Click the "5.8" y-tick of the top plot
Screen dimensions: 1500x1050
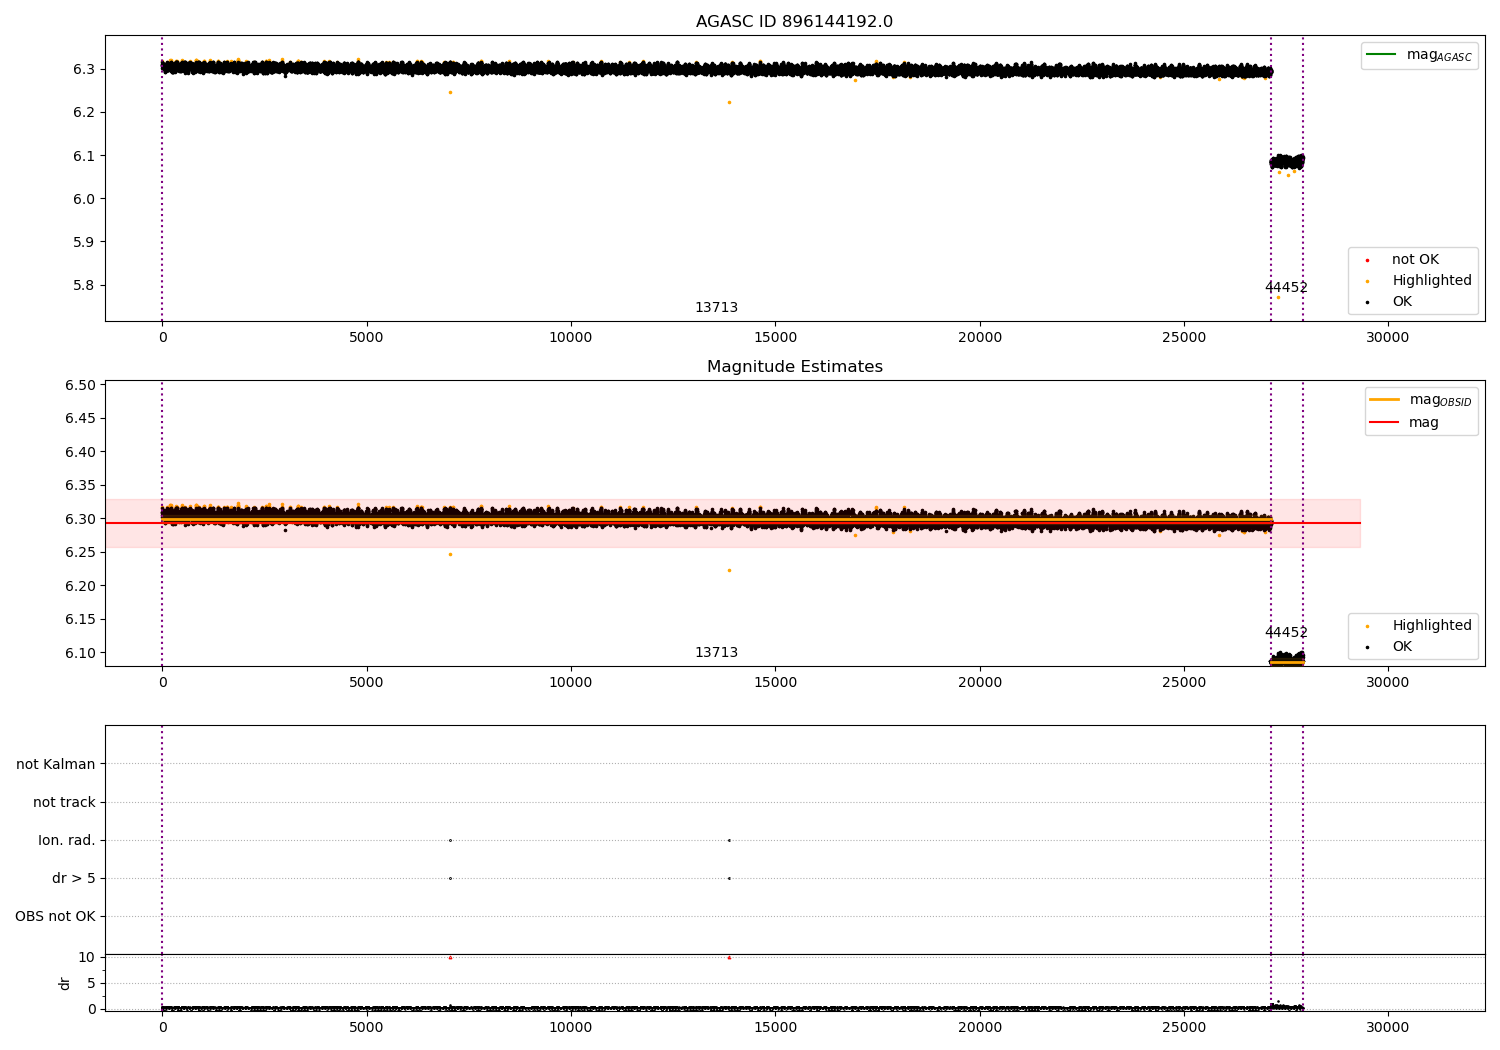[84, 285]
